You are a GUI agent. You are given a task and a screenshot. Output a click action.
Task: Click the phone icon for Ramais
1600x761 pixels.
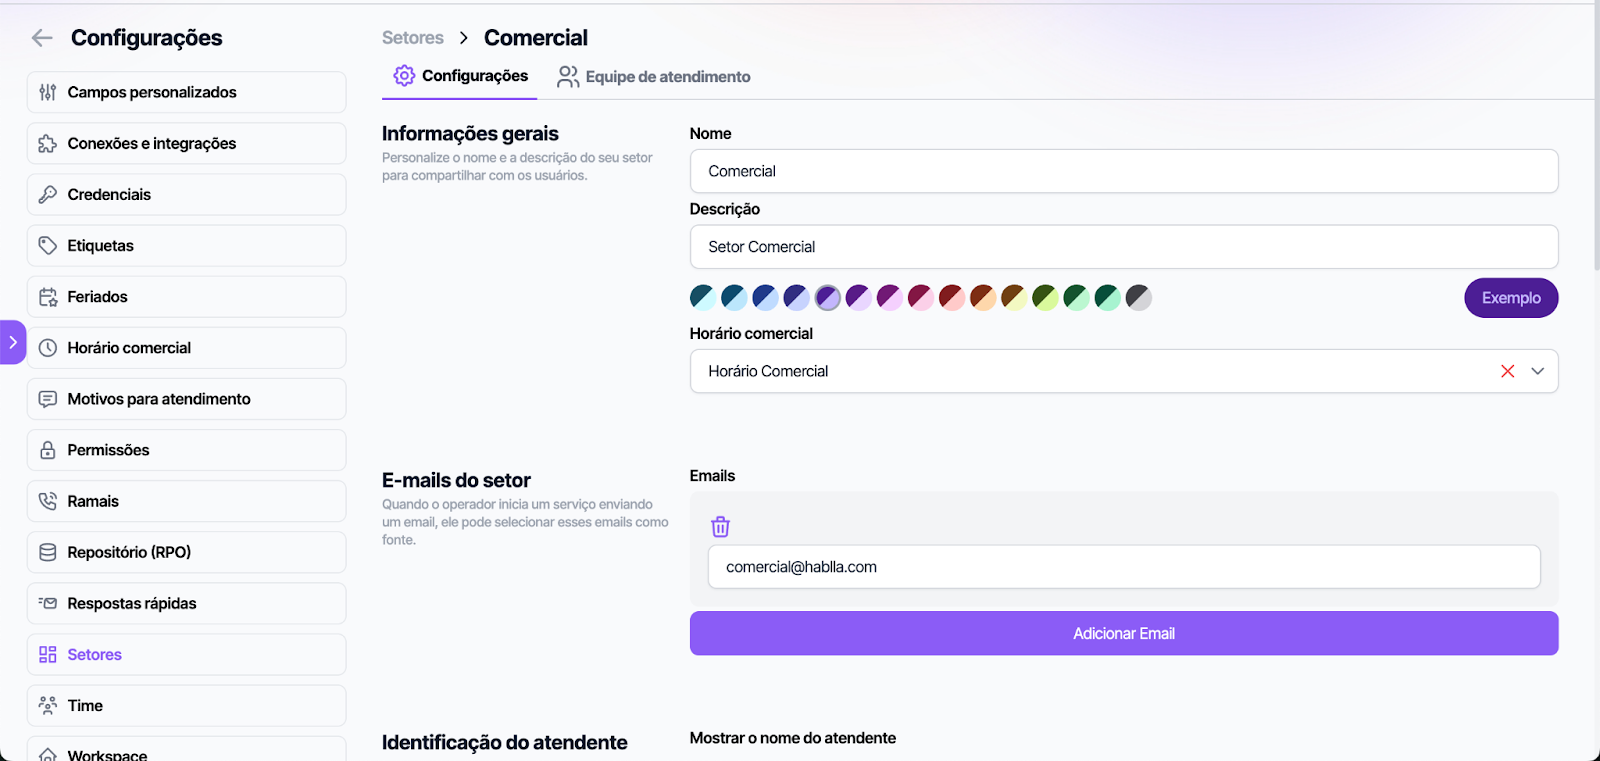pos(47,501)
